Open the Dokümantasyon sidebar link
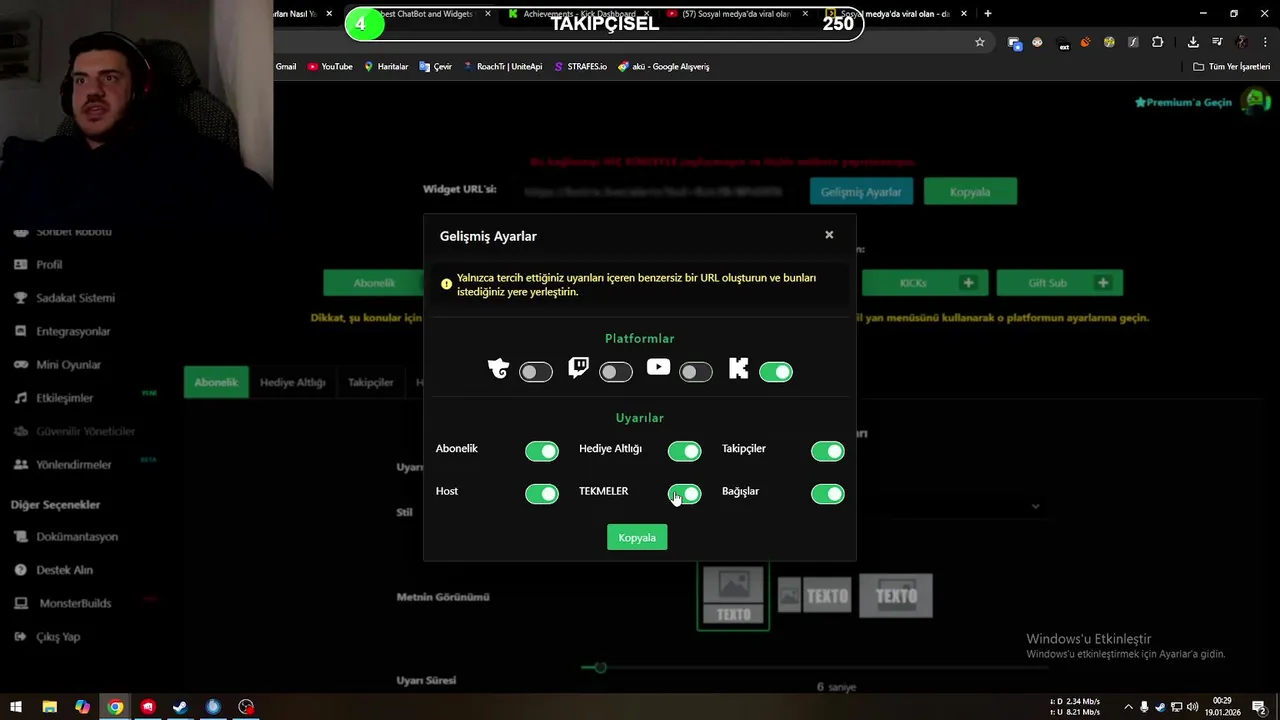The height and width of the screenshot is (720, 1280). coord(77,537)
